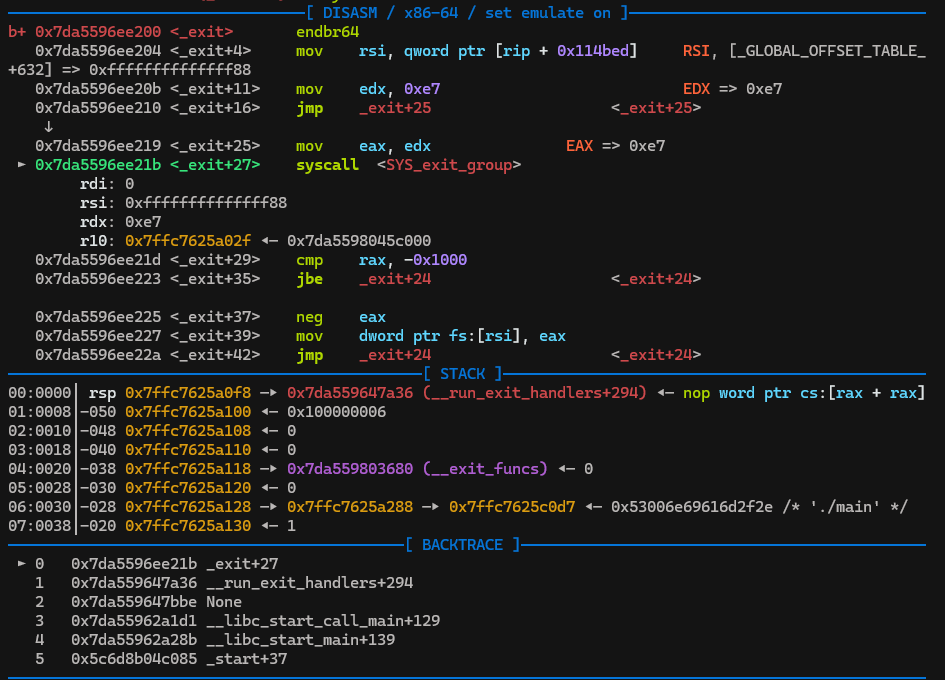Click the BACKTRACE section header
This screenshot has width=945, height=680.
462,545
